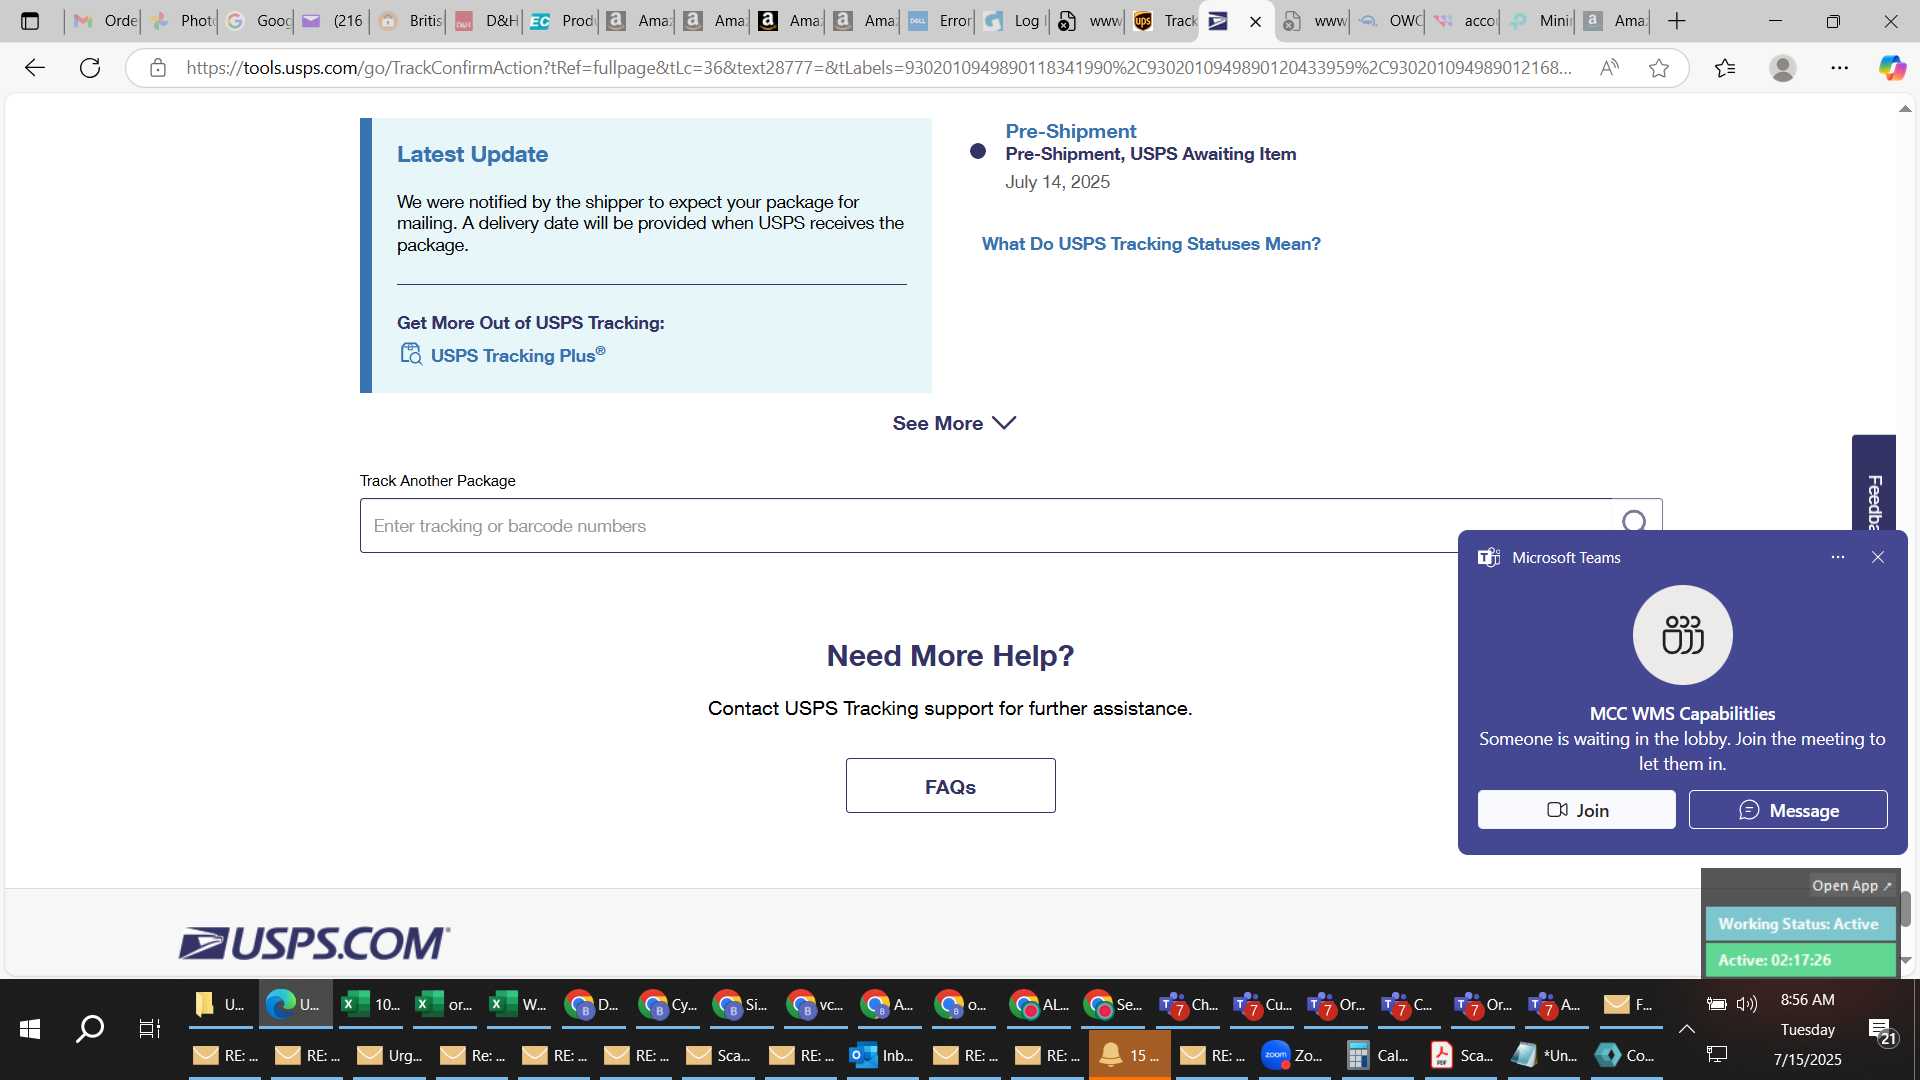The height and width of the screenshot is (1080, 1920).
Task: Click the USPS.COM footer logo
Action: pos(314,942)
